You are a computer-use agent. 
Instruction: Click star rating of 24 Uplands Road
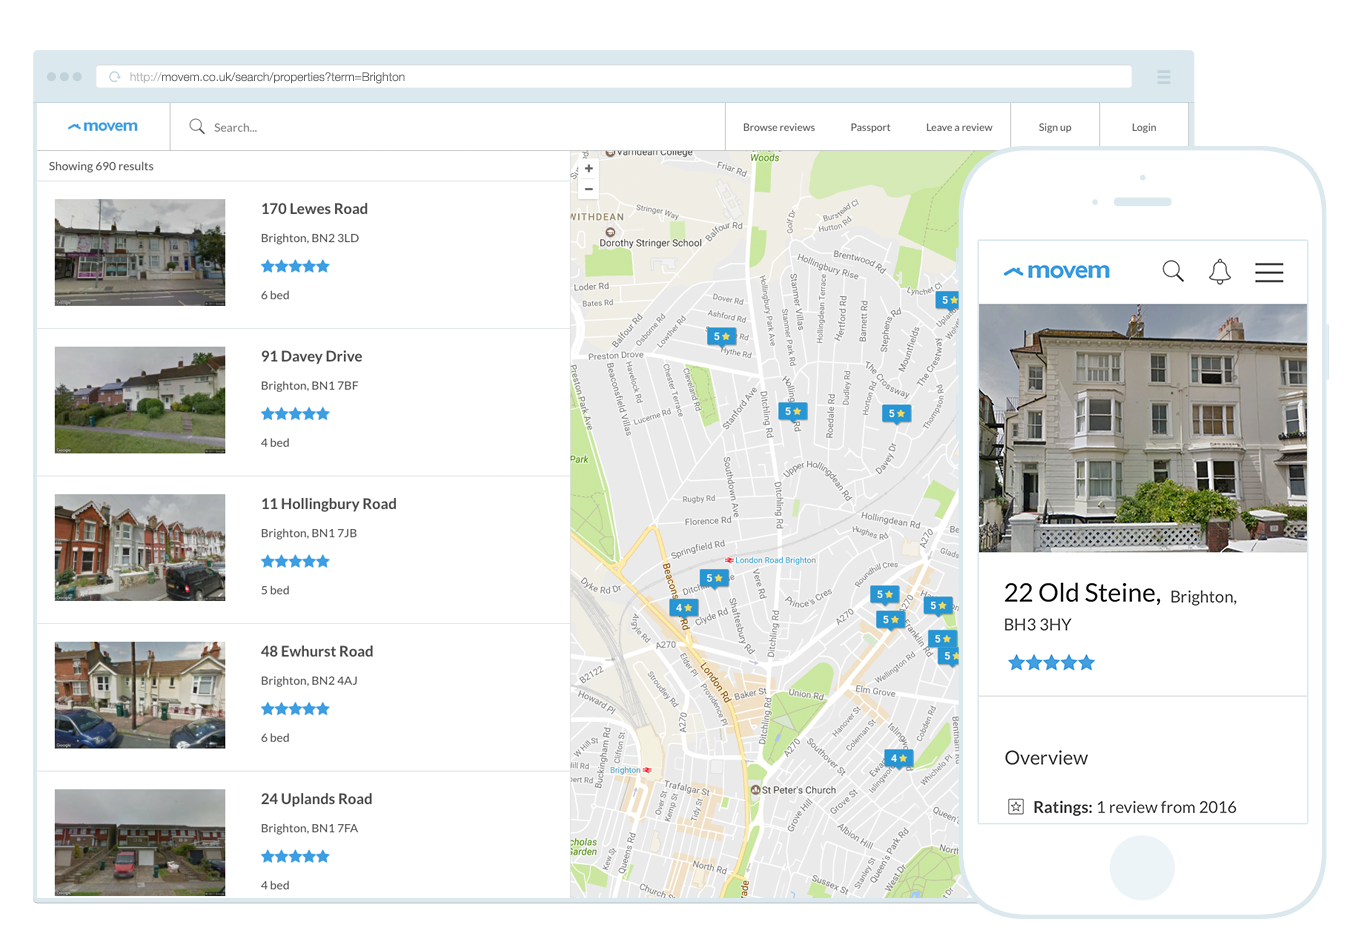click(x=295, y=856)
